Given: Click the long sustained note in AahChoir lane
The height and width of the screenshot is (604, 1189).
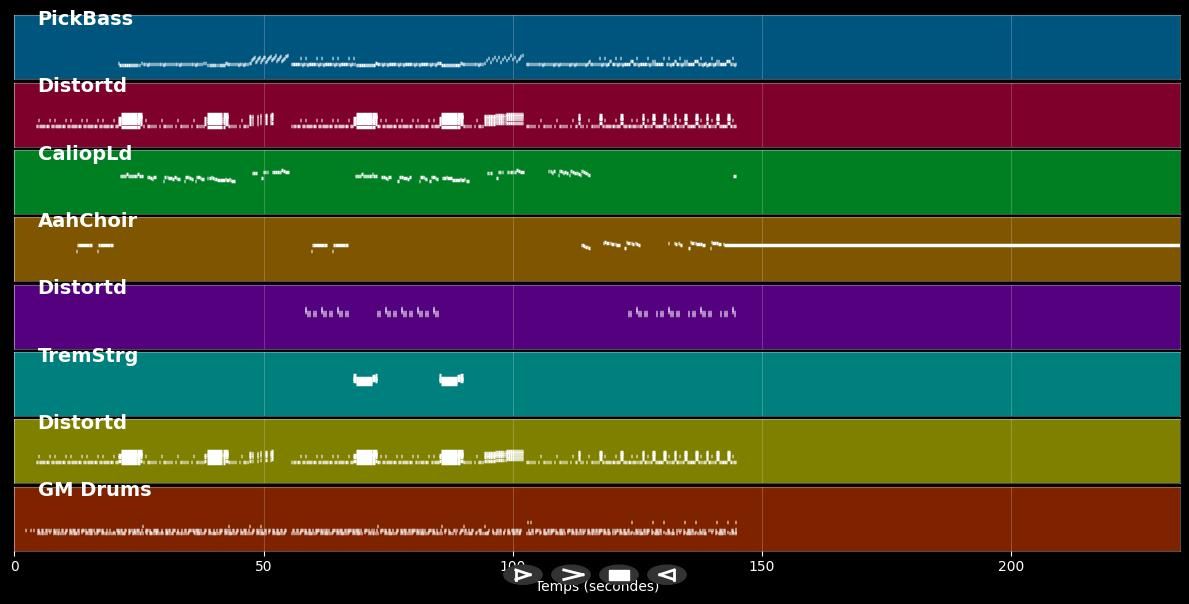Looking at the screenshot, I should pyautogui.click(x=950, y=243).
